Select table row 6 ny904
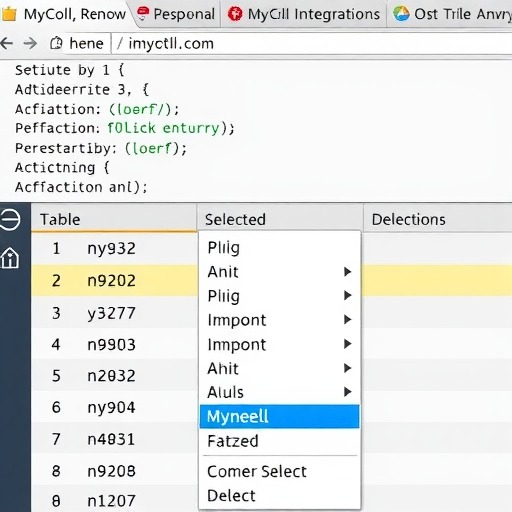512x512 pixels. pos(114,407)
